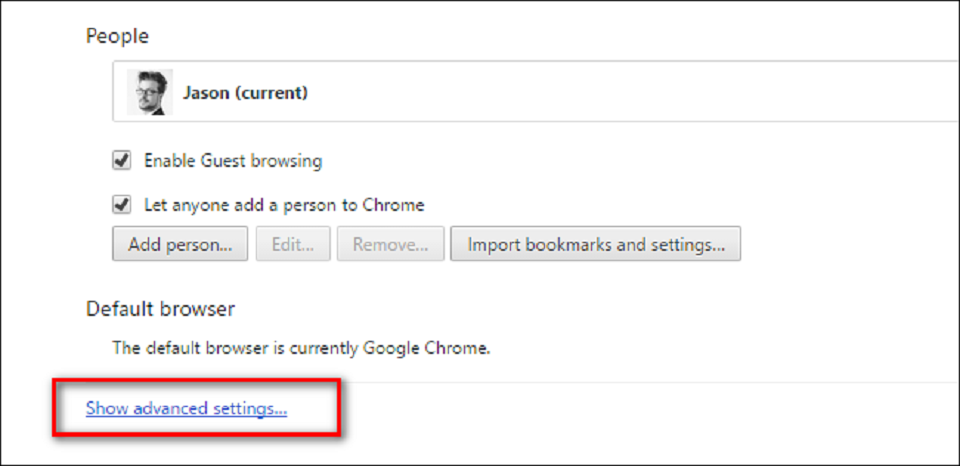Click the default browser status sentence
This screenshot has height=466, width=960.
pyautogui.click(x=301, y=349)
